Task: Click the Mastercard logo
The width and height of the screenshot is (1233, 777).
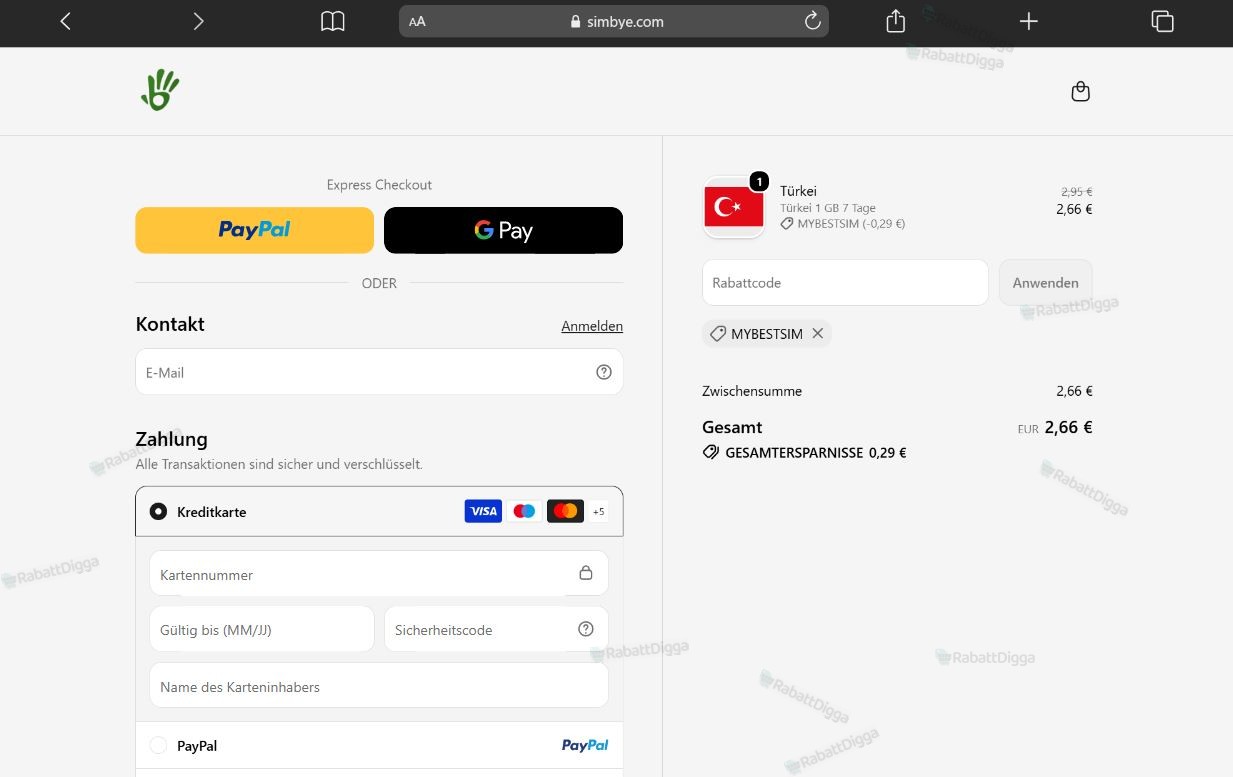Action: [565, 511]
